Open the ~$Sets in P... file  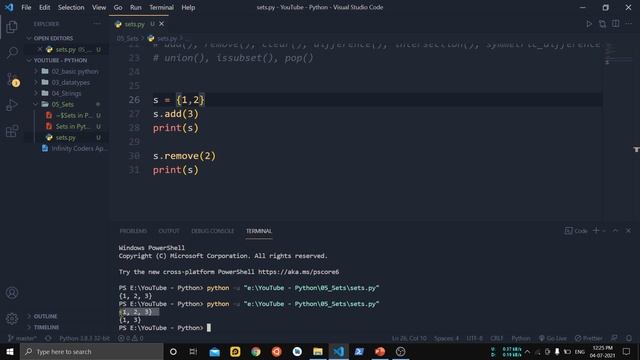pos(73,116)
